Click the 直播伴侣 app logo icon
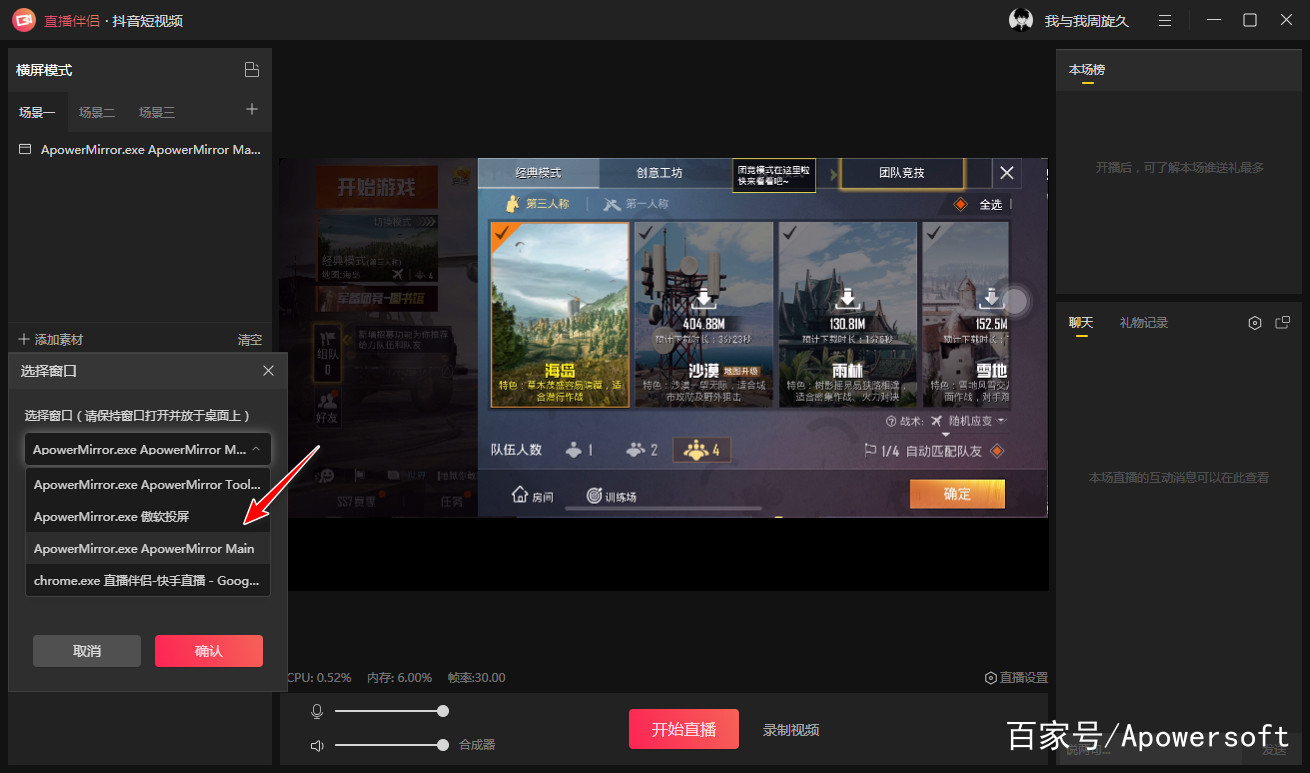The image size is (1310, 773). pyautogui.click(x=24, y=20)
